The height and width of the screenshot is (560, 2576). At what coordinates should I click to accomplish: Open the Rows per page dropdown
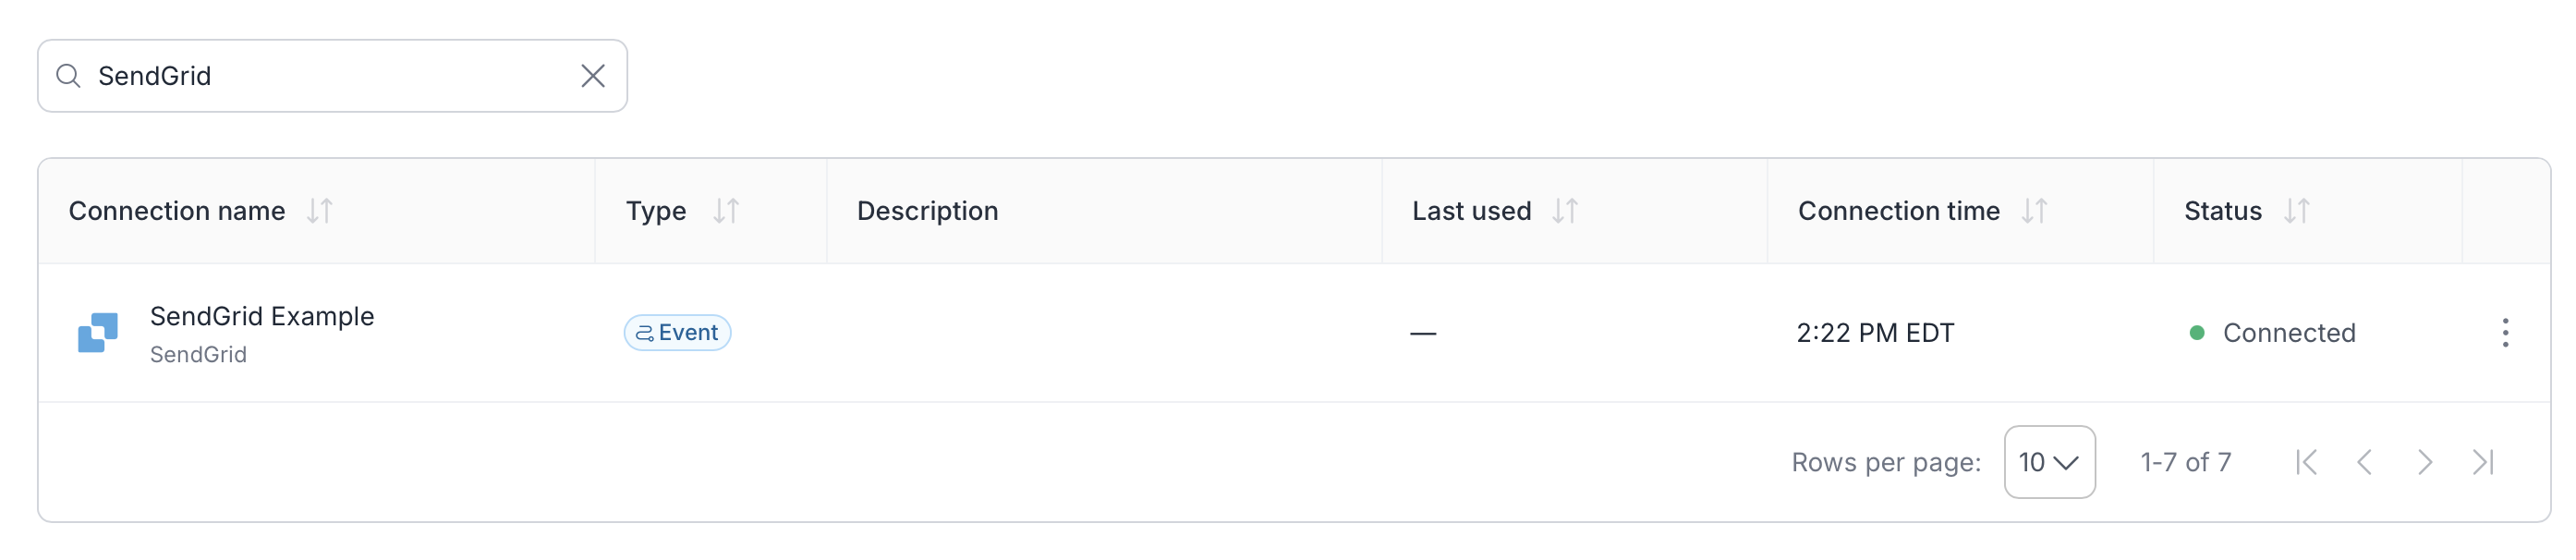click(x=2050, y=462)
